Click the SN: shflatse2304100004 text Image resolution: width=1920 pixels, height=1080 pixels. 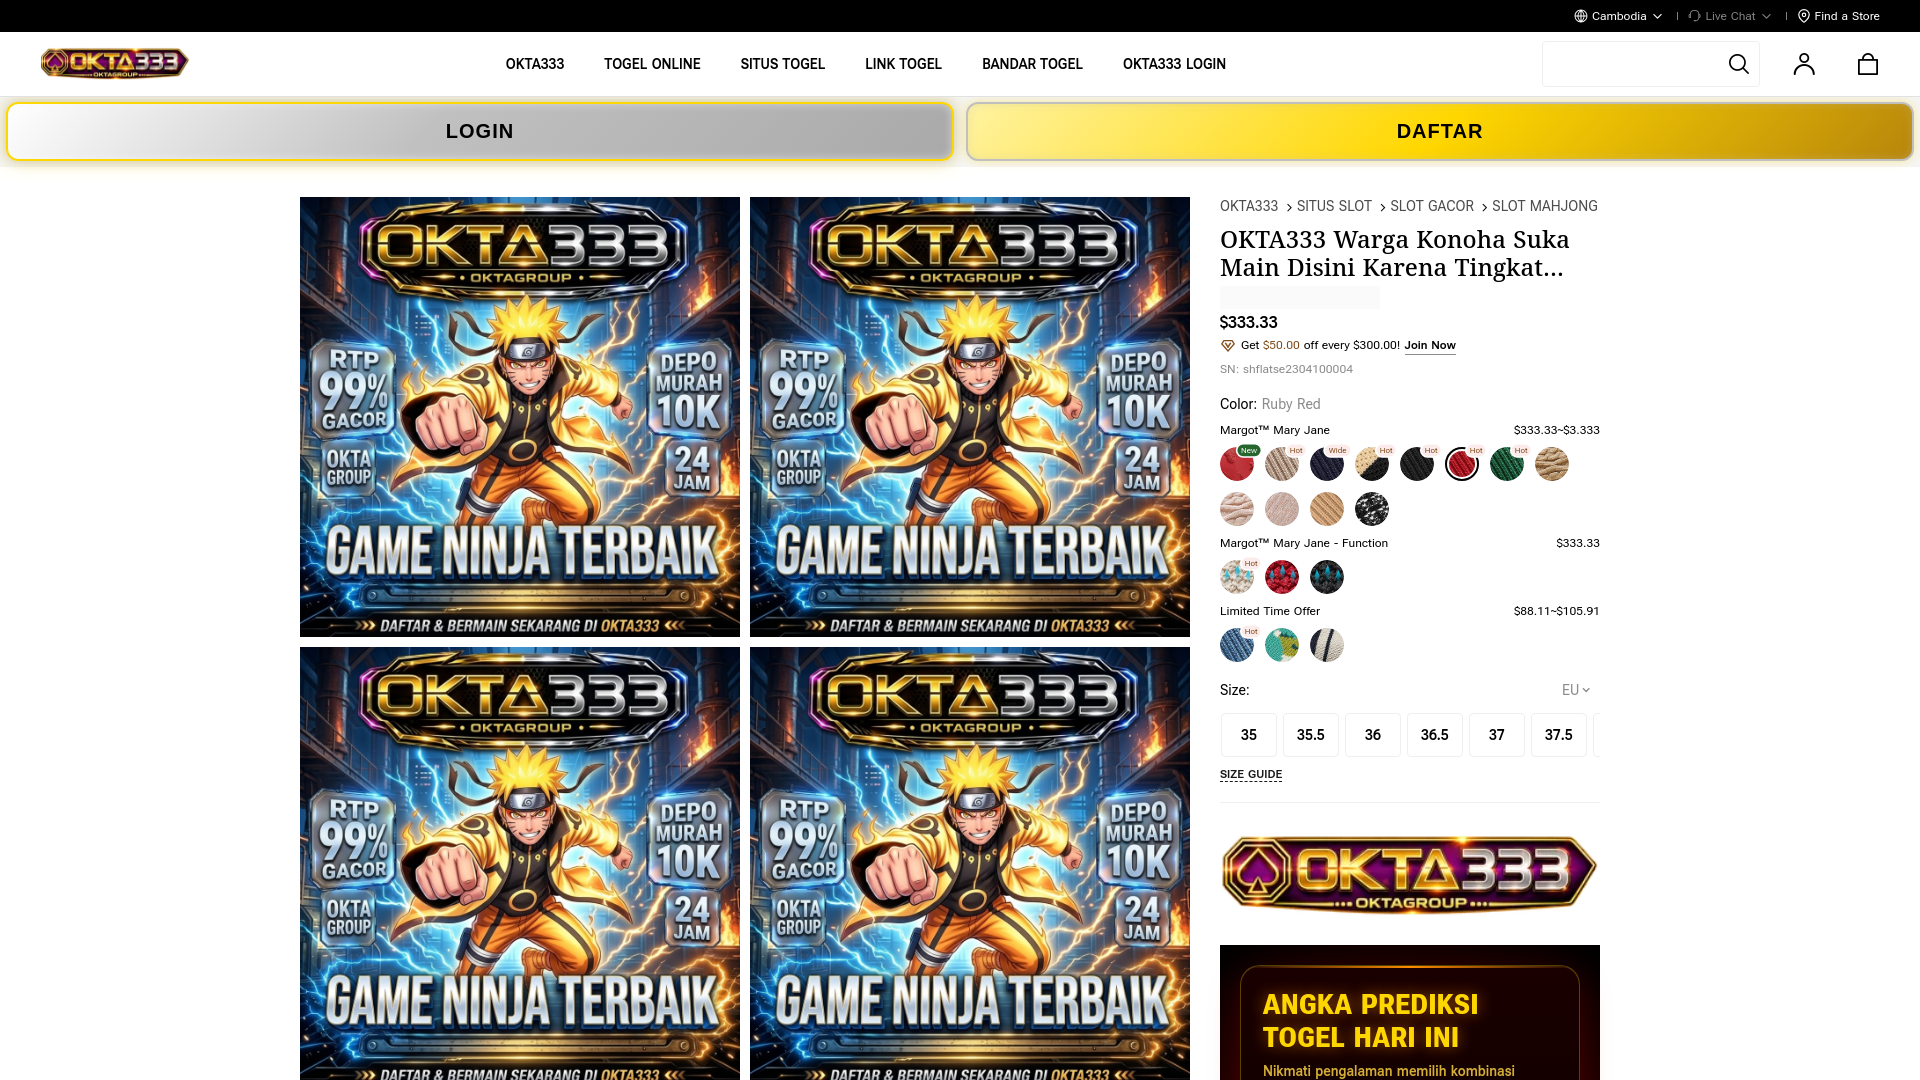tap(1286, 369)
